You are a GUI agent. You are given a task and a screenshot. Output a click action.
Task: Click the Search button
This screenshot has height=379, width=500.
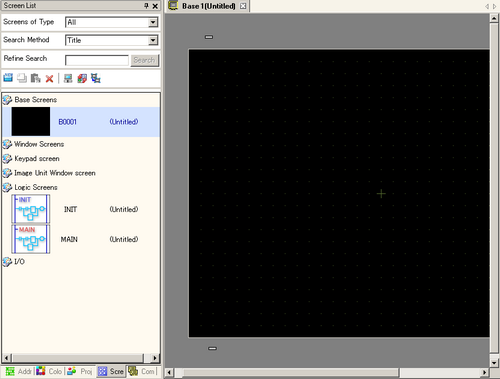coord(144,60)
